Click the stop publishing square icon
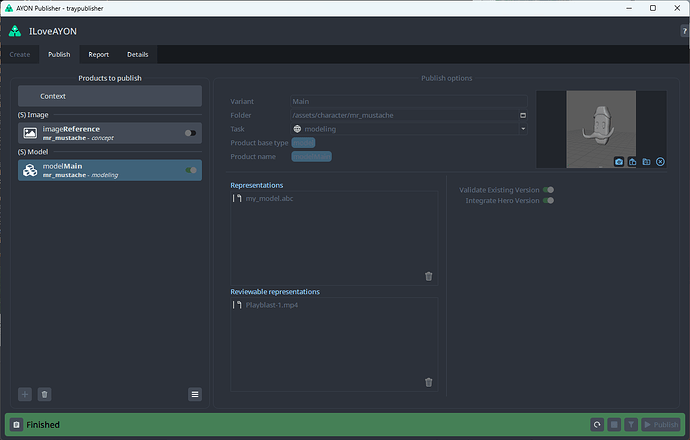Screen dimensions: 690x440 tap(614, 425)
